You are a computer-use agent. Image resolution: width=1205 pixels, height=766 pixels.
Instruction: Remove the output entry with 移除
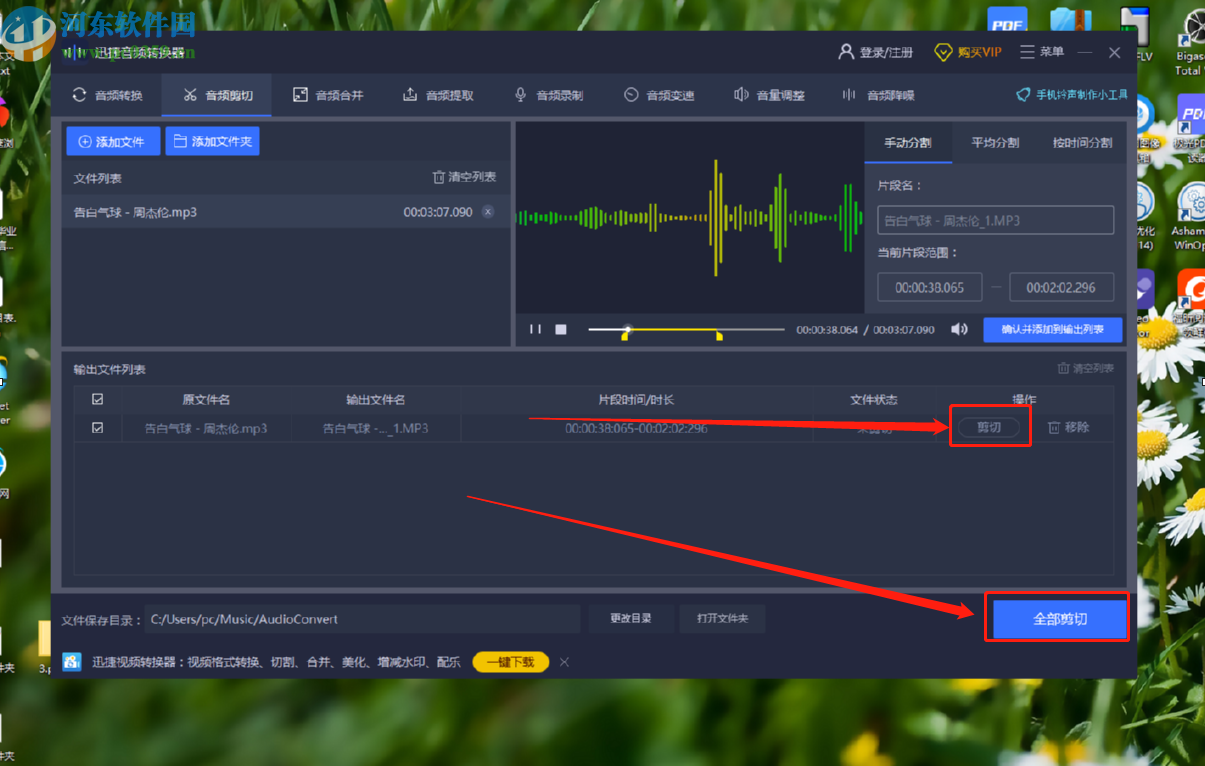pos(1068,427)
